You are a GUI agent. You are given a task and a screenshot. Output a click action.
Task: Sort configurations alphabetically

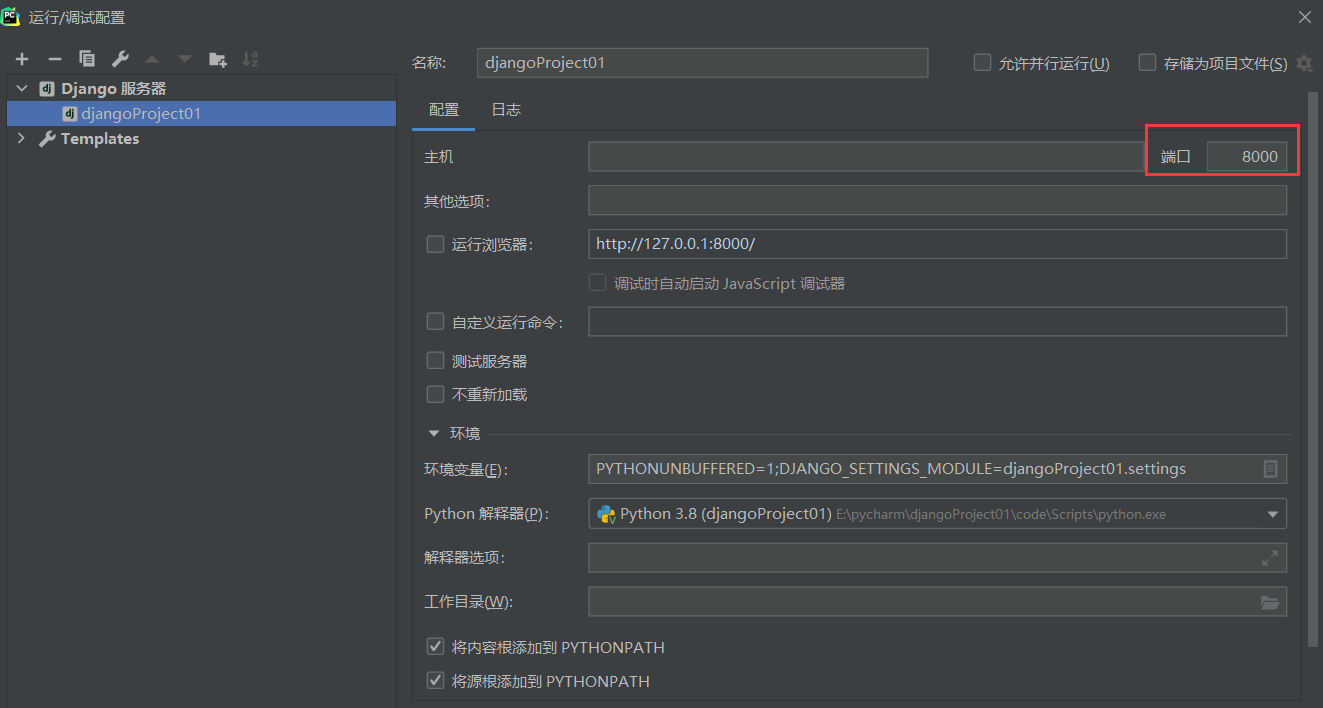tap(250, 60)
